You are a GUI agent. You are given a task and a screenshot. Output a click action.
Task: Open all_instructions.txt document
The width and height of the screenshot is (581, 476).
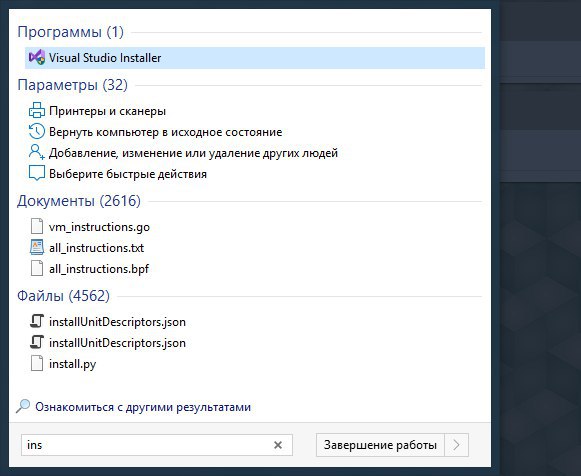point(96,248)
